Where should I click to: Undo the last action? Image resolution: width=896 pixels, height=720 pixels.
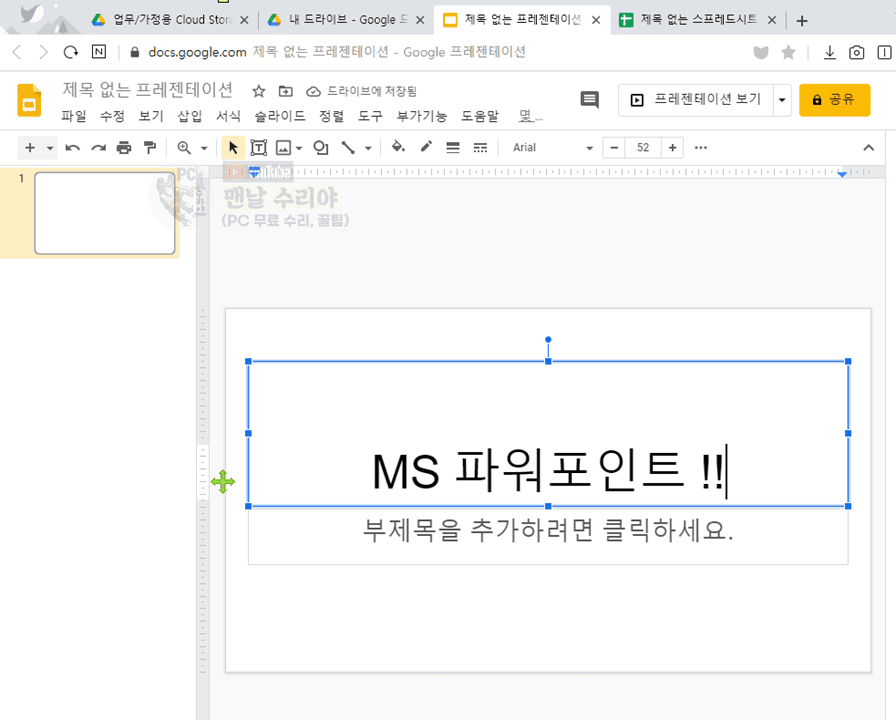pyautogui.click(x=73, y=148)
